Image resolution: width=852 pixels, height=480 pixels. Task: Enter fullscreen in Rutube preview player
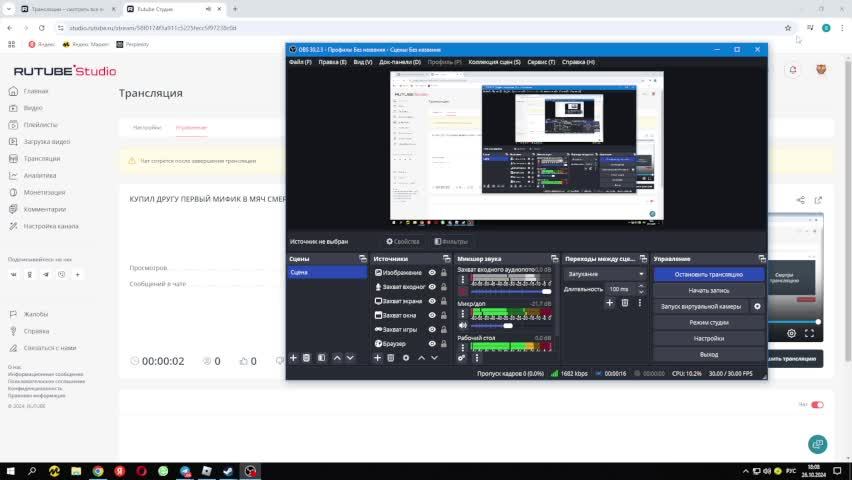809,333
